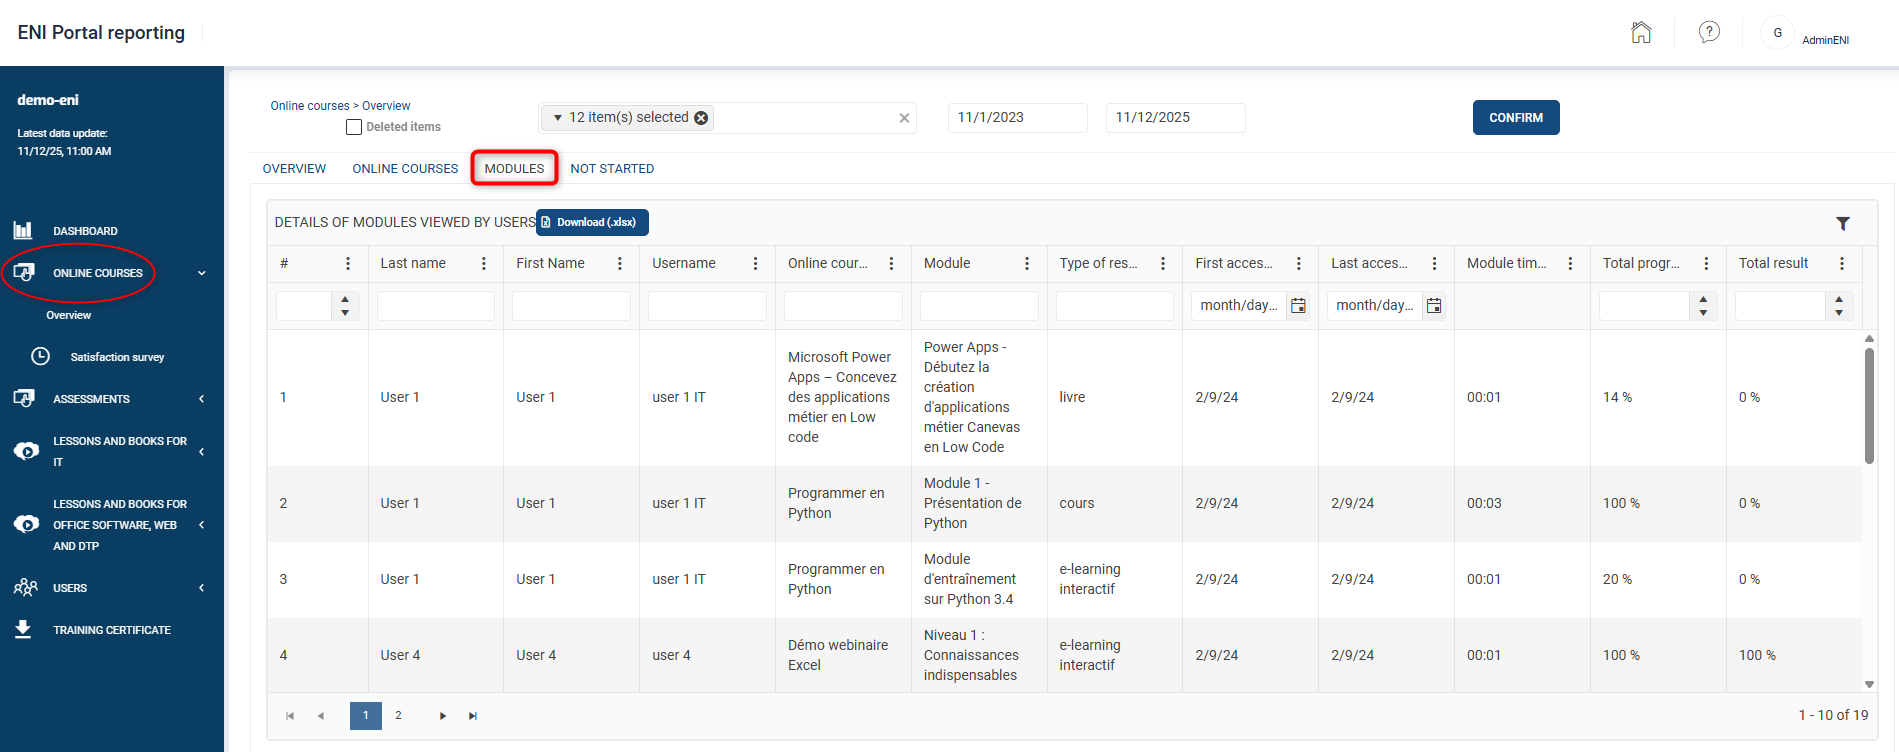Screen dimensions: 1899x752
Task: Go to the previous results page
Action: 321,716
